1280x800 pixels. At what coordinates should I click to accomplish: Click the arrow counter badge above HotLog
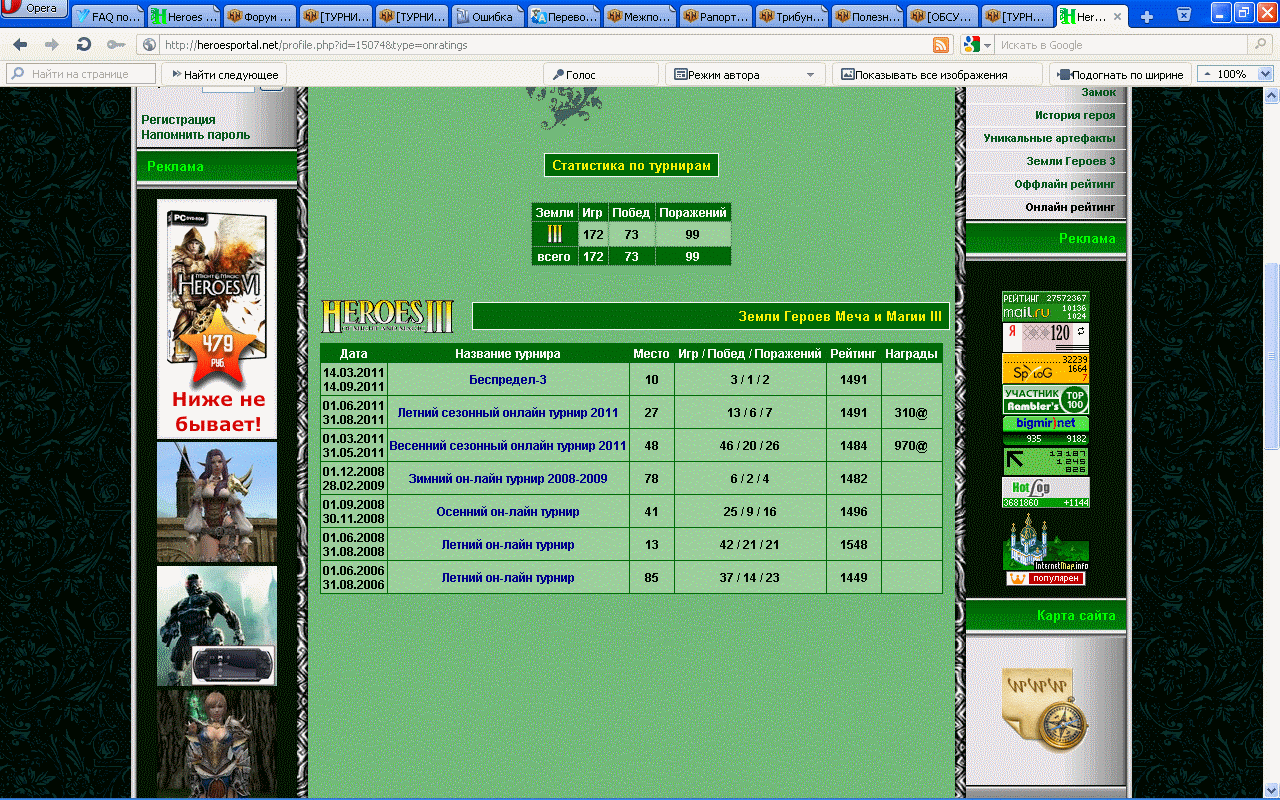point(1046,461)
